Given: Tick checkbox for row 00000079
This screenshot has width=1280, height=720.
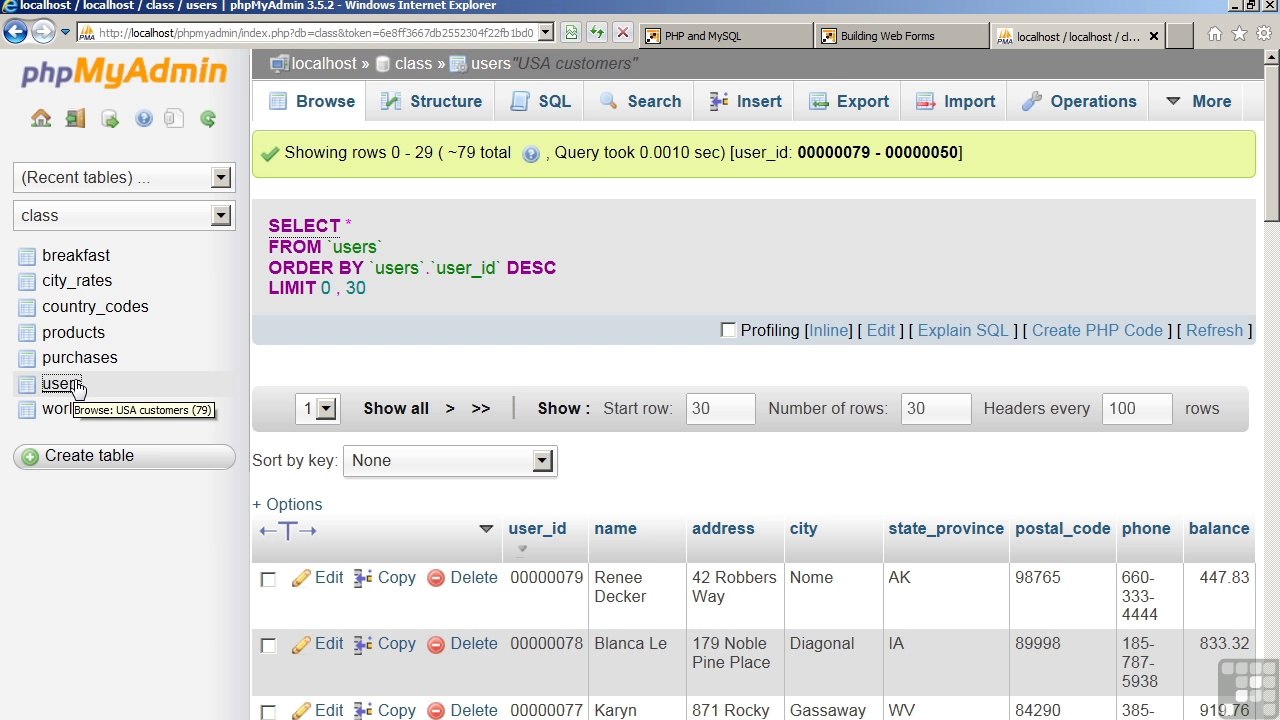Looking at the screenshot, I should (x=268, y=580).
